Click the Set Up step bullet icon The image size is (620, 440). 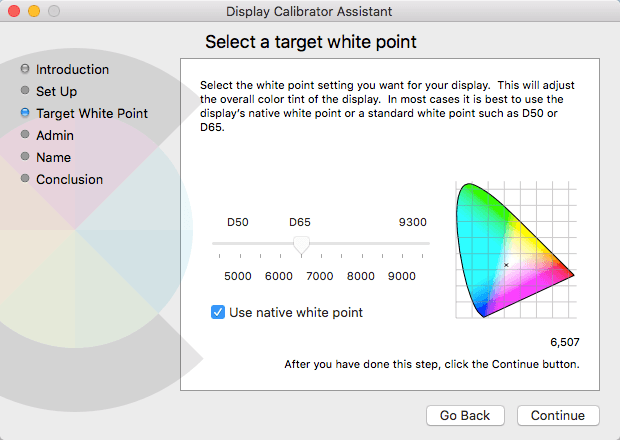pos(25,91)
